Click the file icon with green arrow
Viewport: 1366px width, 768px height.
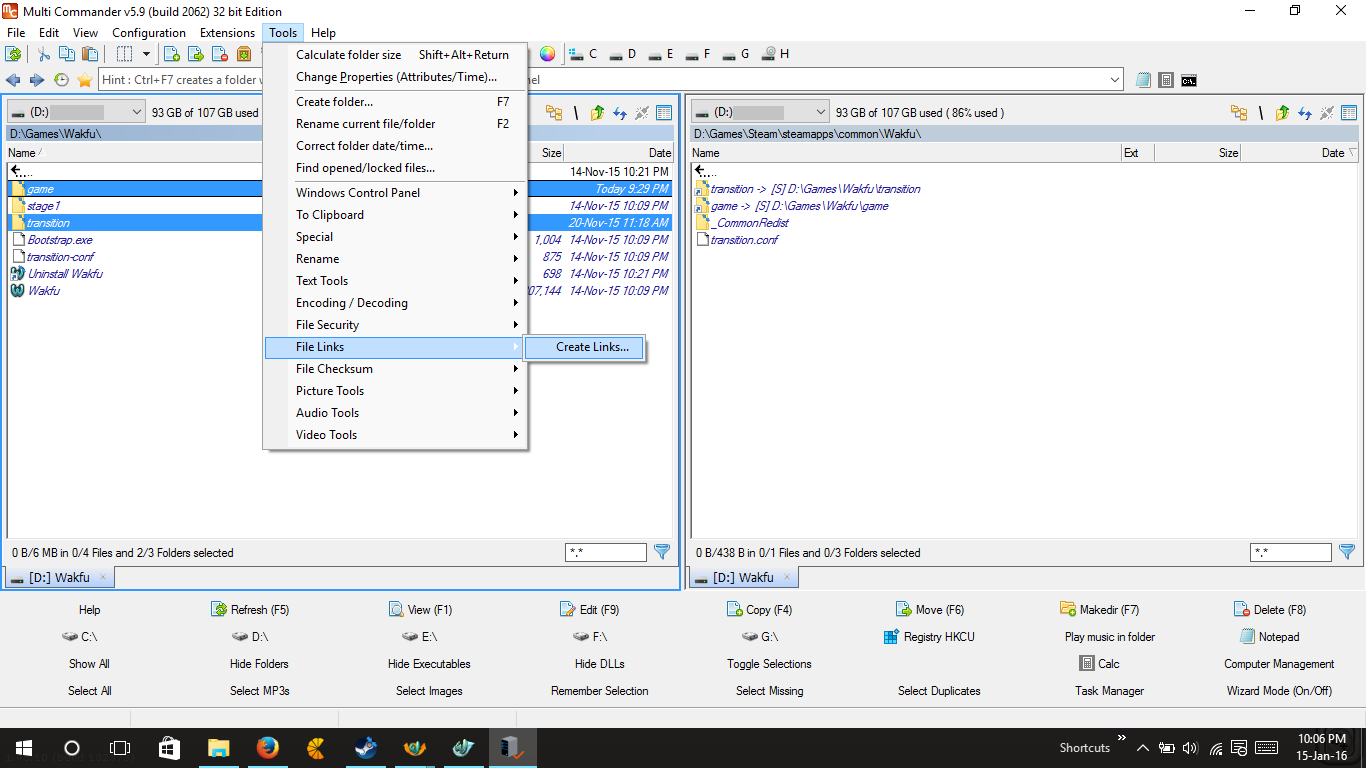coord(196,54)
